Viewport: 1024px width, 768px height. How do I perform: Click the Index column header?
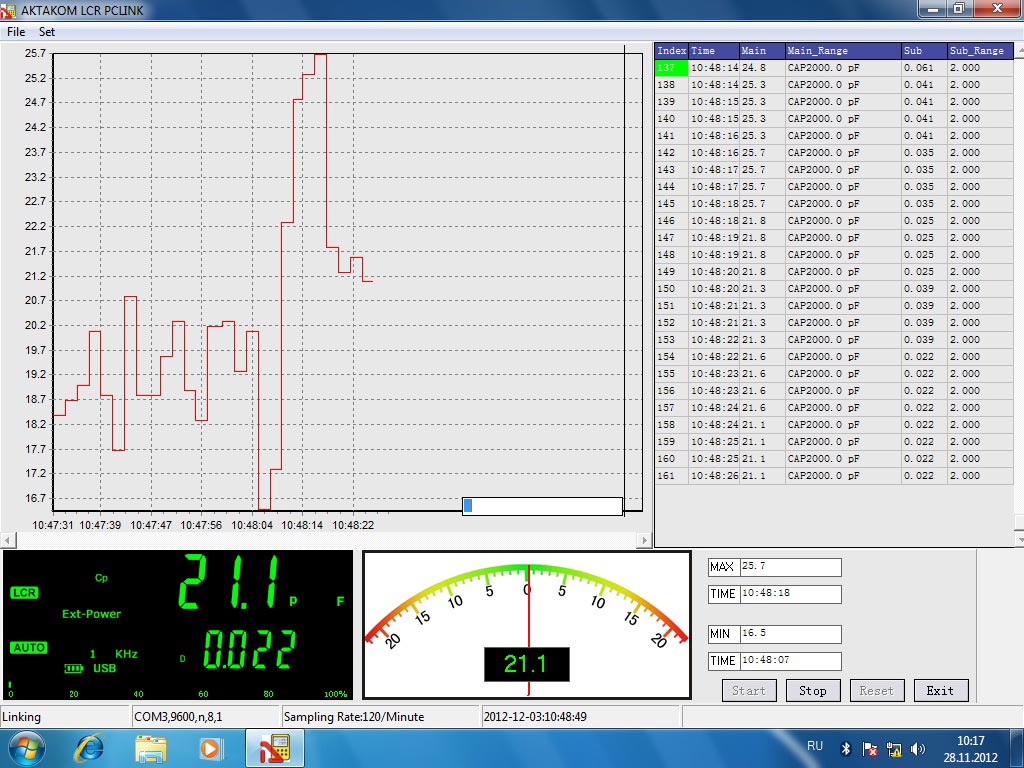(x=671, y=51)
